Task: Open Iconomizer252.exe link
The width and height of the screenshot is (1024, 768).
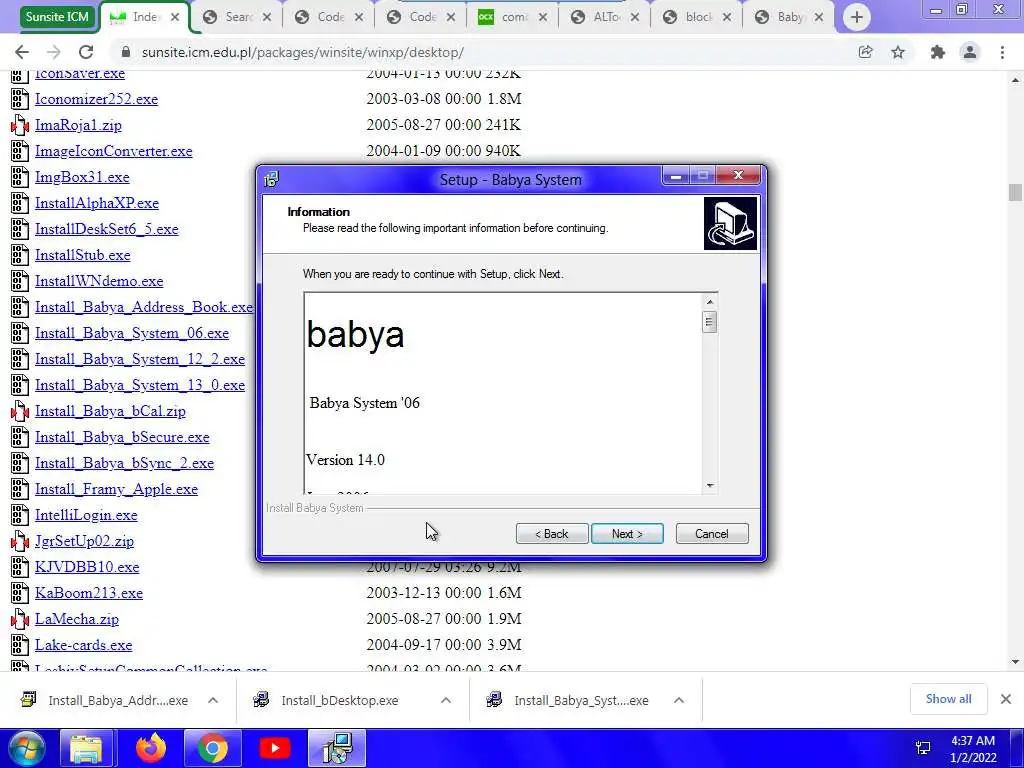Action: (96, 99)
